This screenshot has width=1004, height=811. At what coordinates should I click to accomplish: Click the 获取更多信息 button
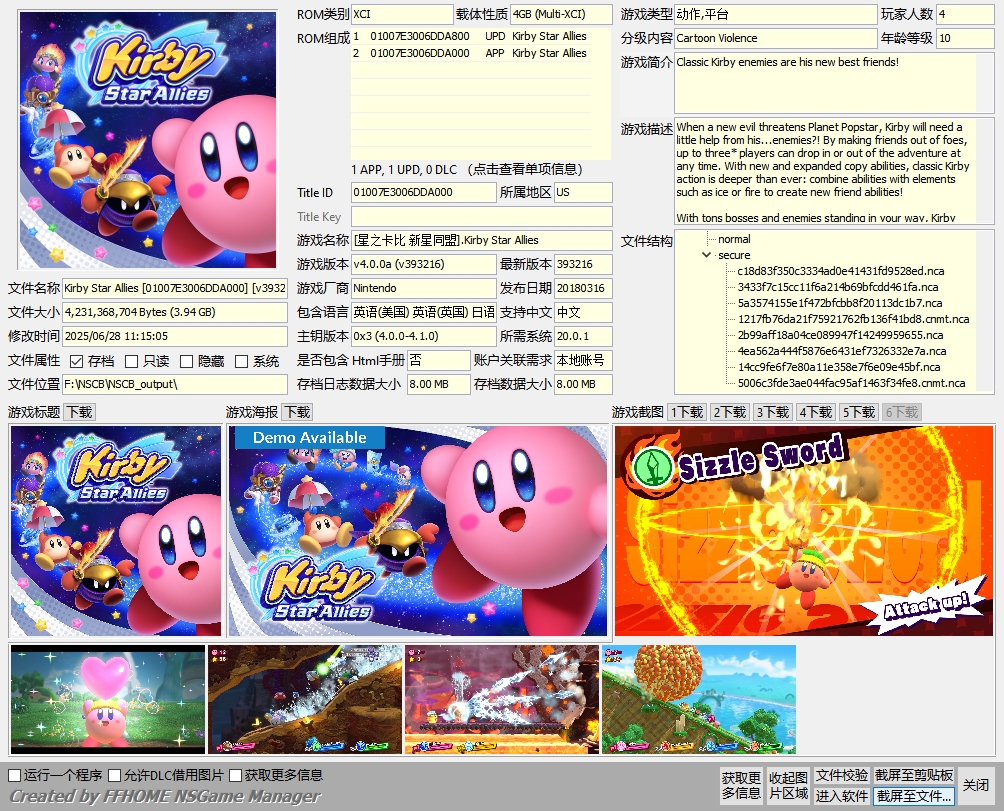coord(741,785)
